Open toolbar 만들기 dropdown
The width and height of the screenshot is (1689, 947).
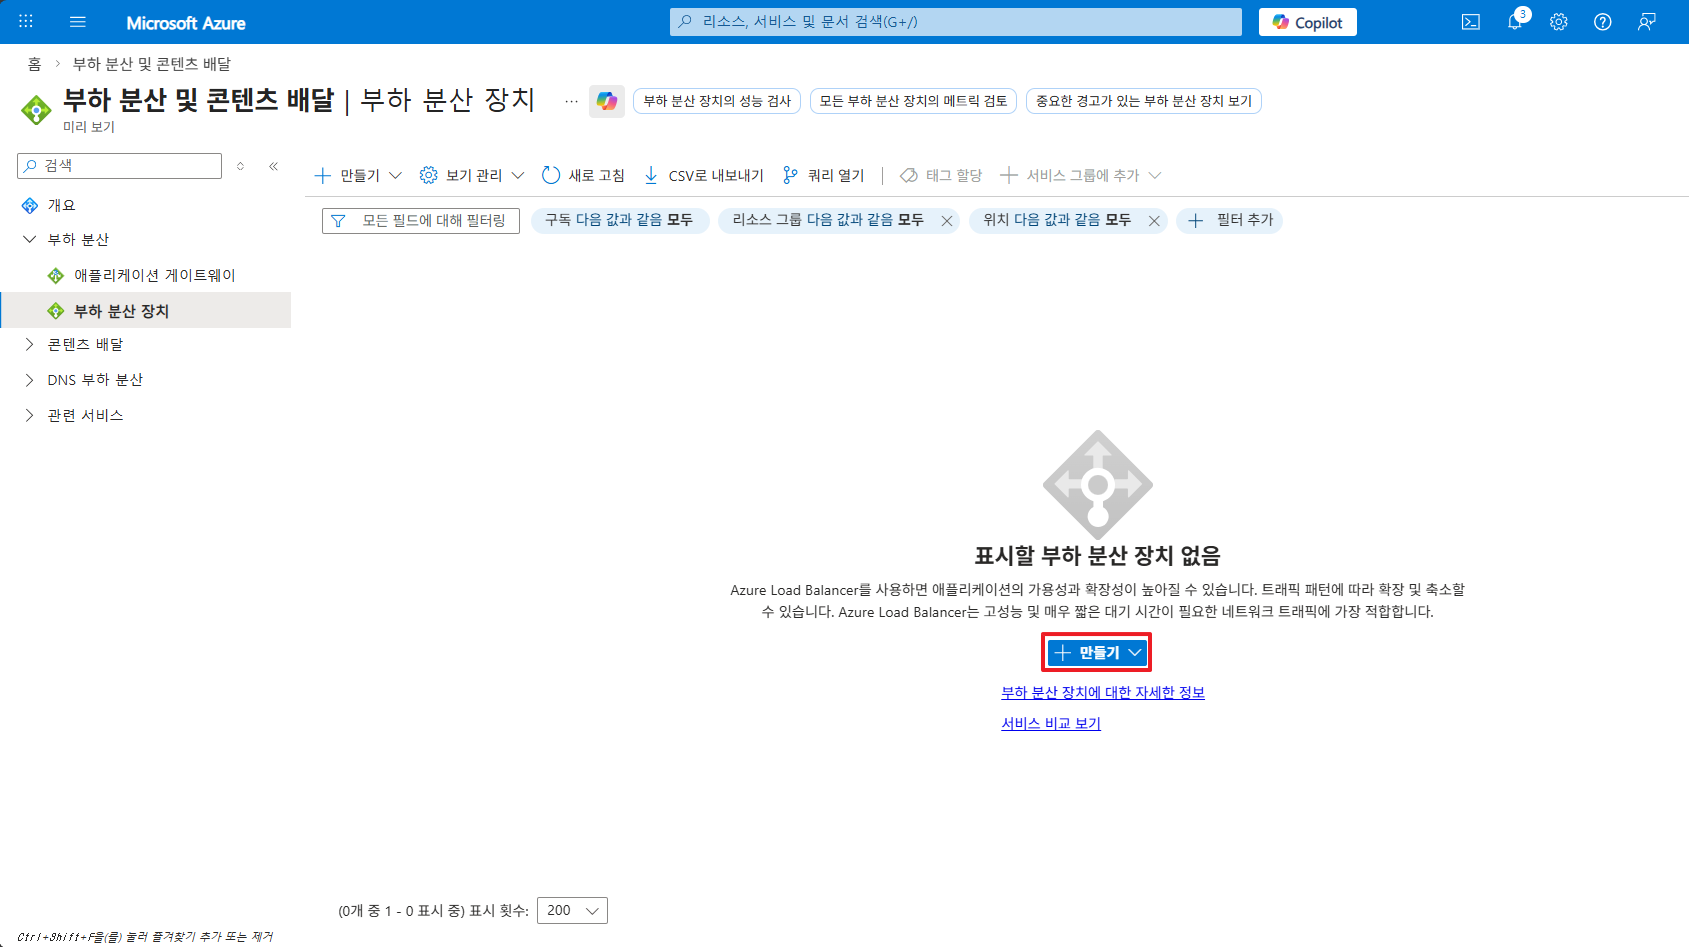click(x=358, y=176)
